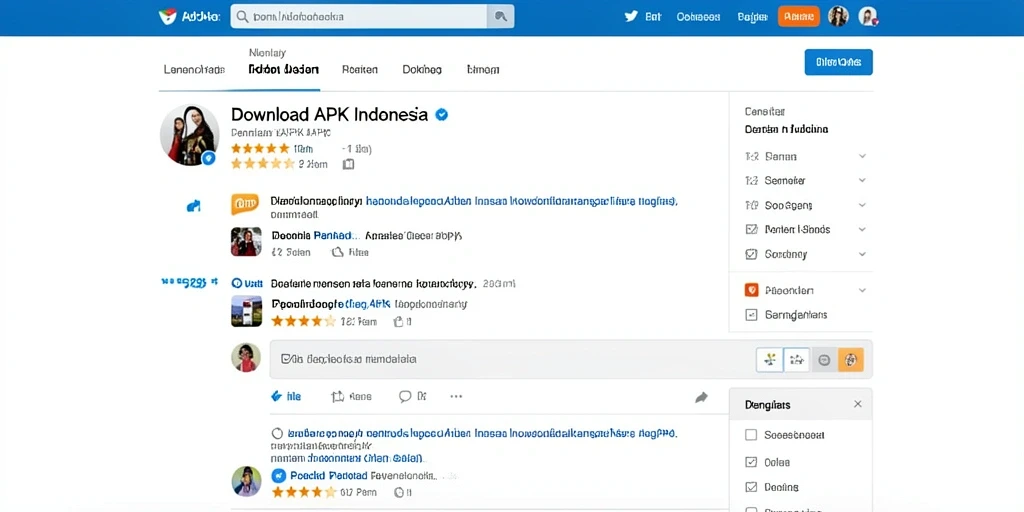Open the last profile avatar in the header
1024x512 pixels.
pos(867,16)
